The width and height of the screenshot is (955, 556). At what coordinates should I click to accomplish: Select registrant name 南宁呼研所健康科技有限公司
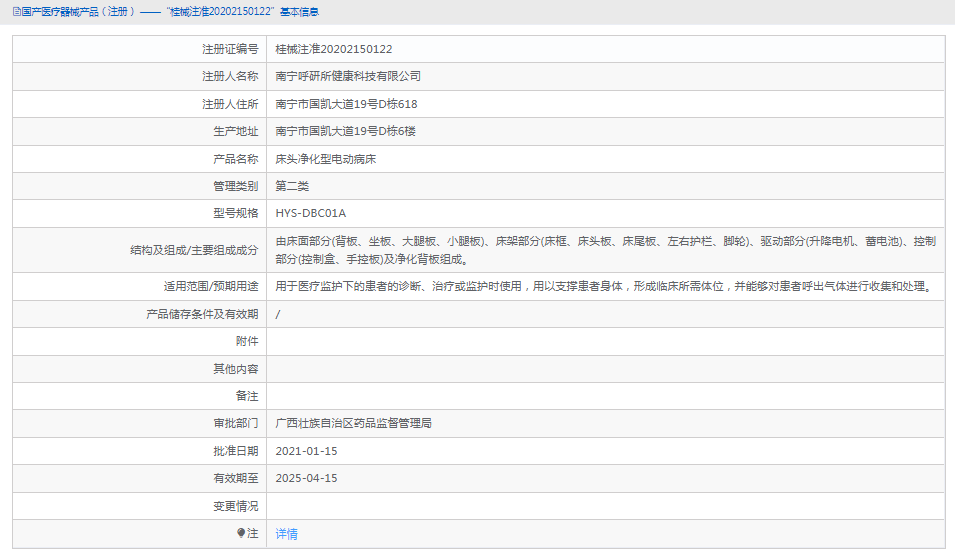click(348, 76)
